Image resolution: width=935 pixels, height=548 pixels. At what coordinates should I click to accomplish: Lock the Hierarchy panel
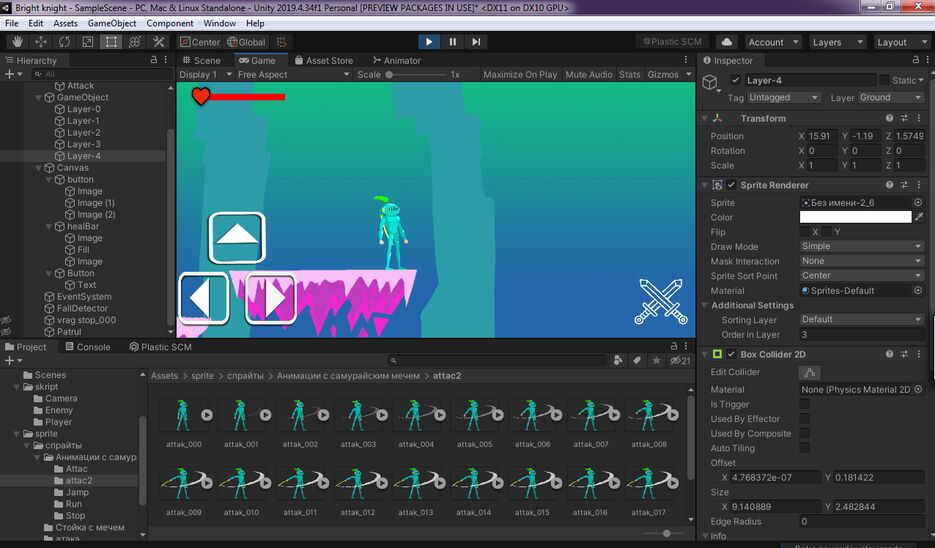pos(154,60)
